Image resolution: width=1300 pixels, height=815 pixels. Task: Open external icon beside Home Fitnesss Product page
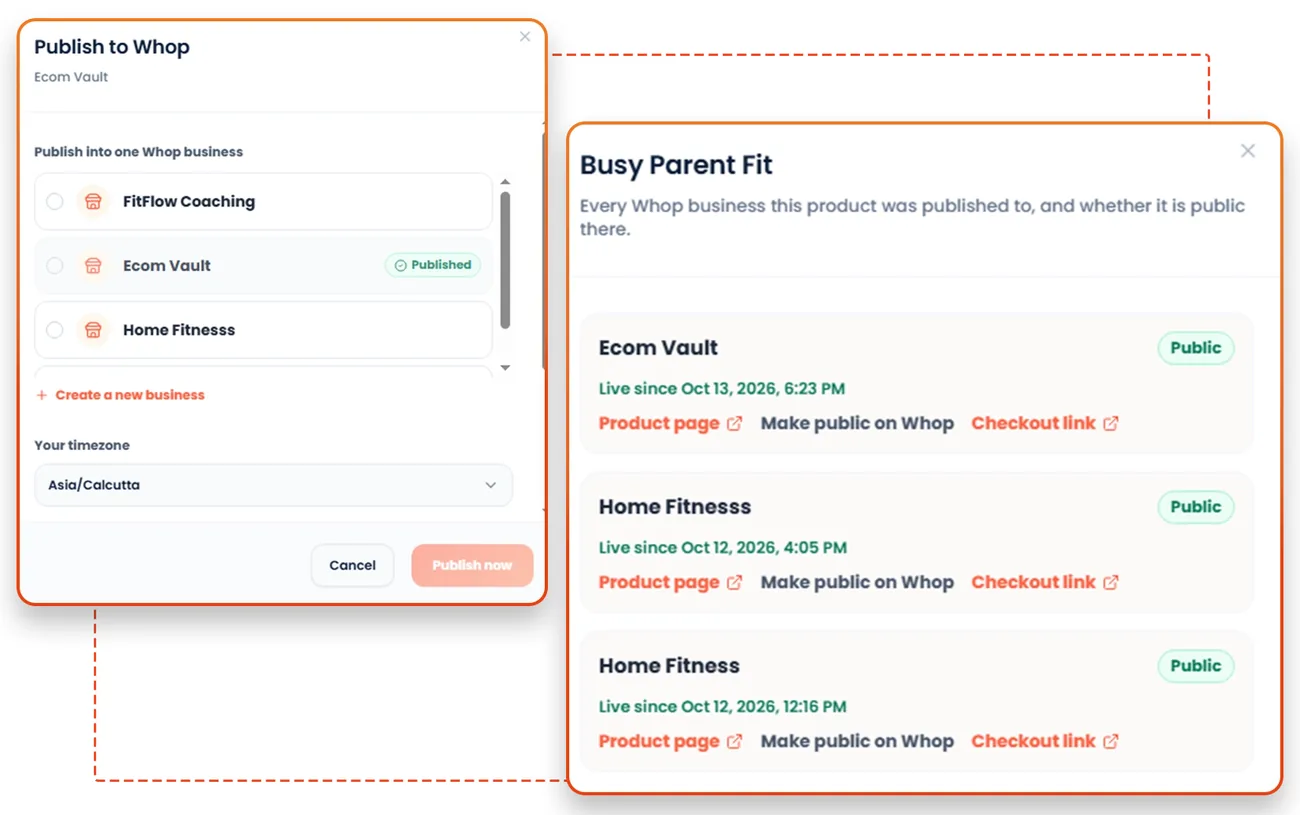[x=735, y=582]
